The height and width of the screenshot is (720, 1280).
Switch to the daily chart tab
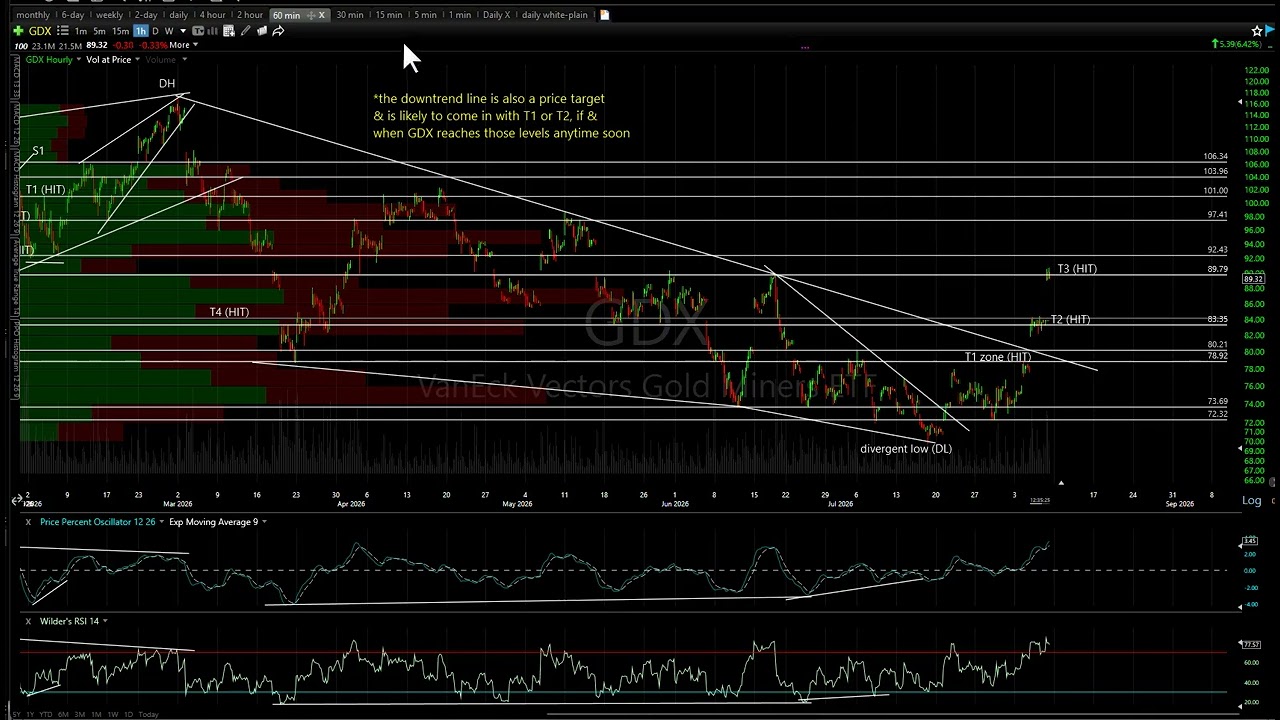coord(178,15)
